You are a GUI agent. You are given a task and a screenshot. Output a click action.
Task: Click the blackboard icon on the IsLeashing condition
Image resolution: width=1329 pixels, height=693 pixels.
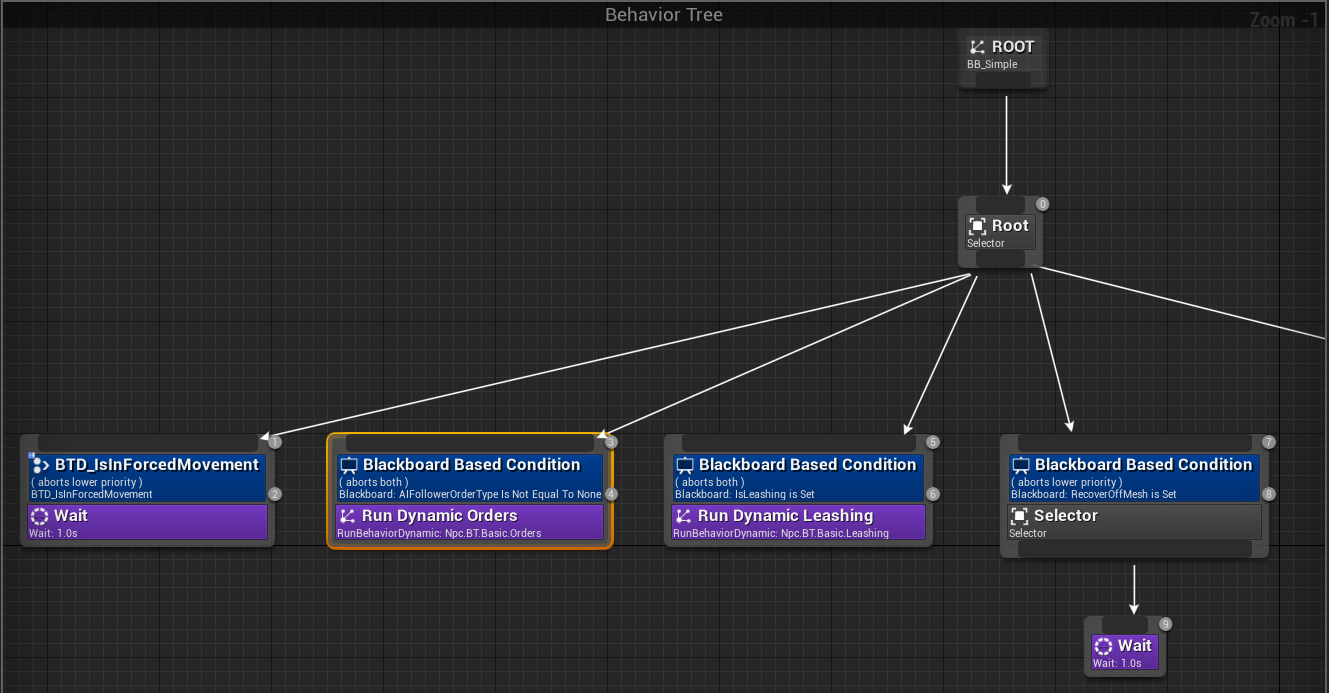(685, 465)
